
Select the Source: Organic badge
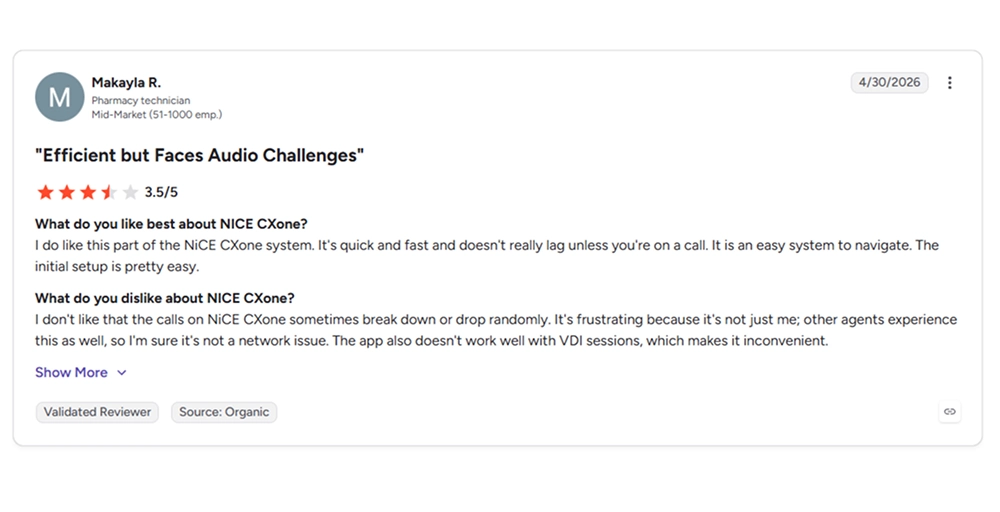(x=224, y=412)
